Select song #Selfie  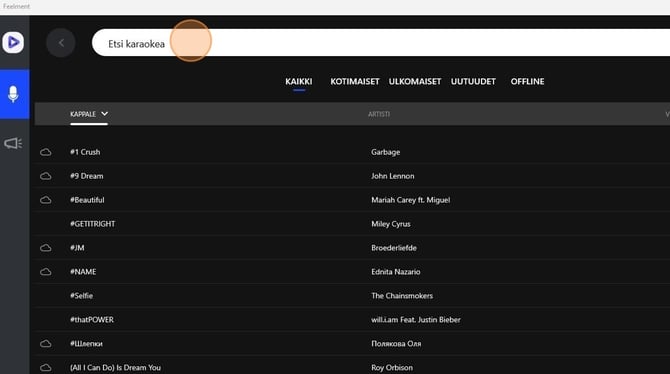coord(82,296)
